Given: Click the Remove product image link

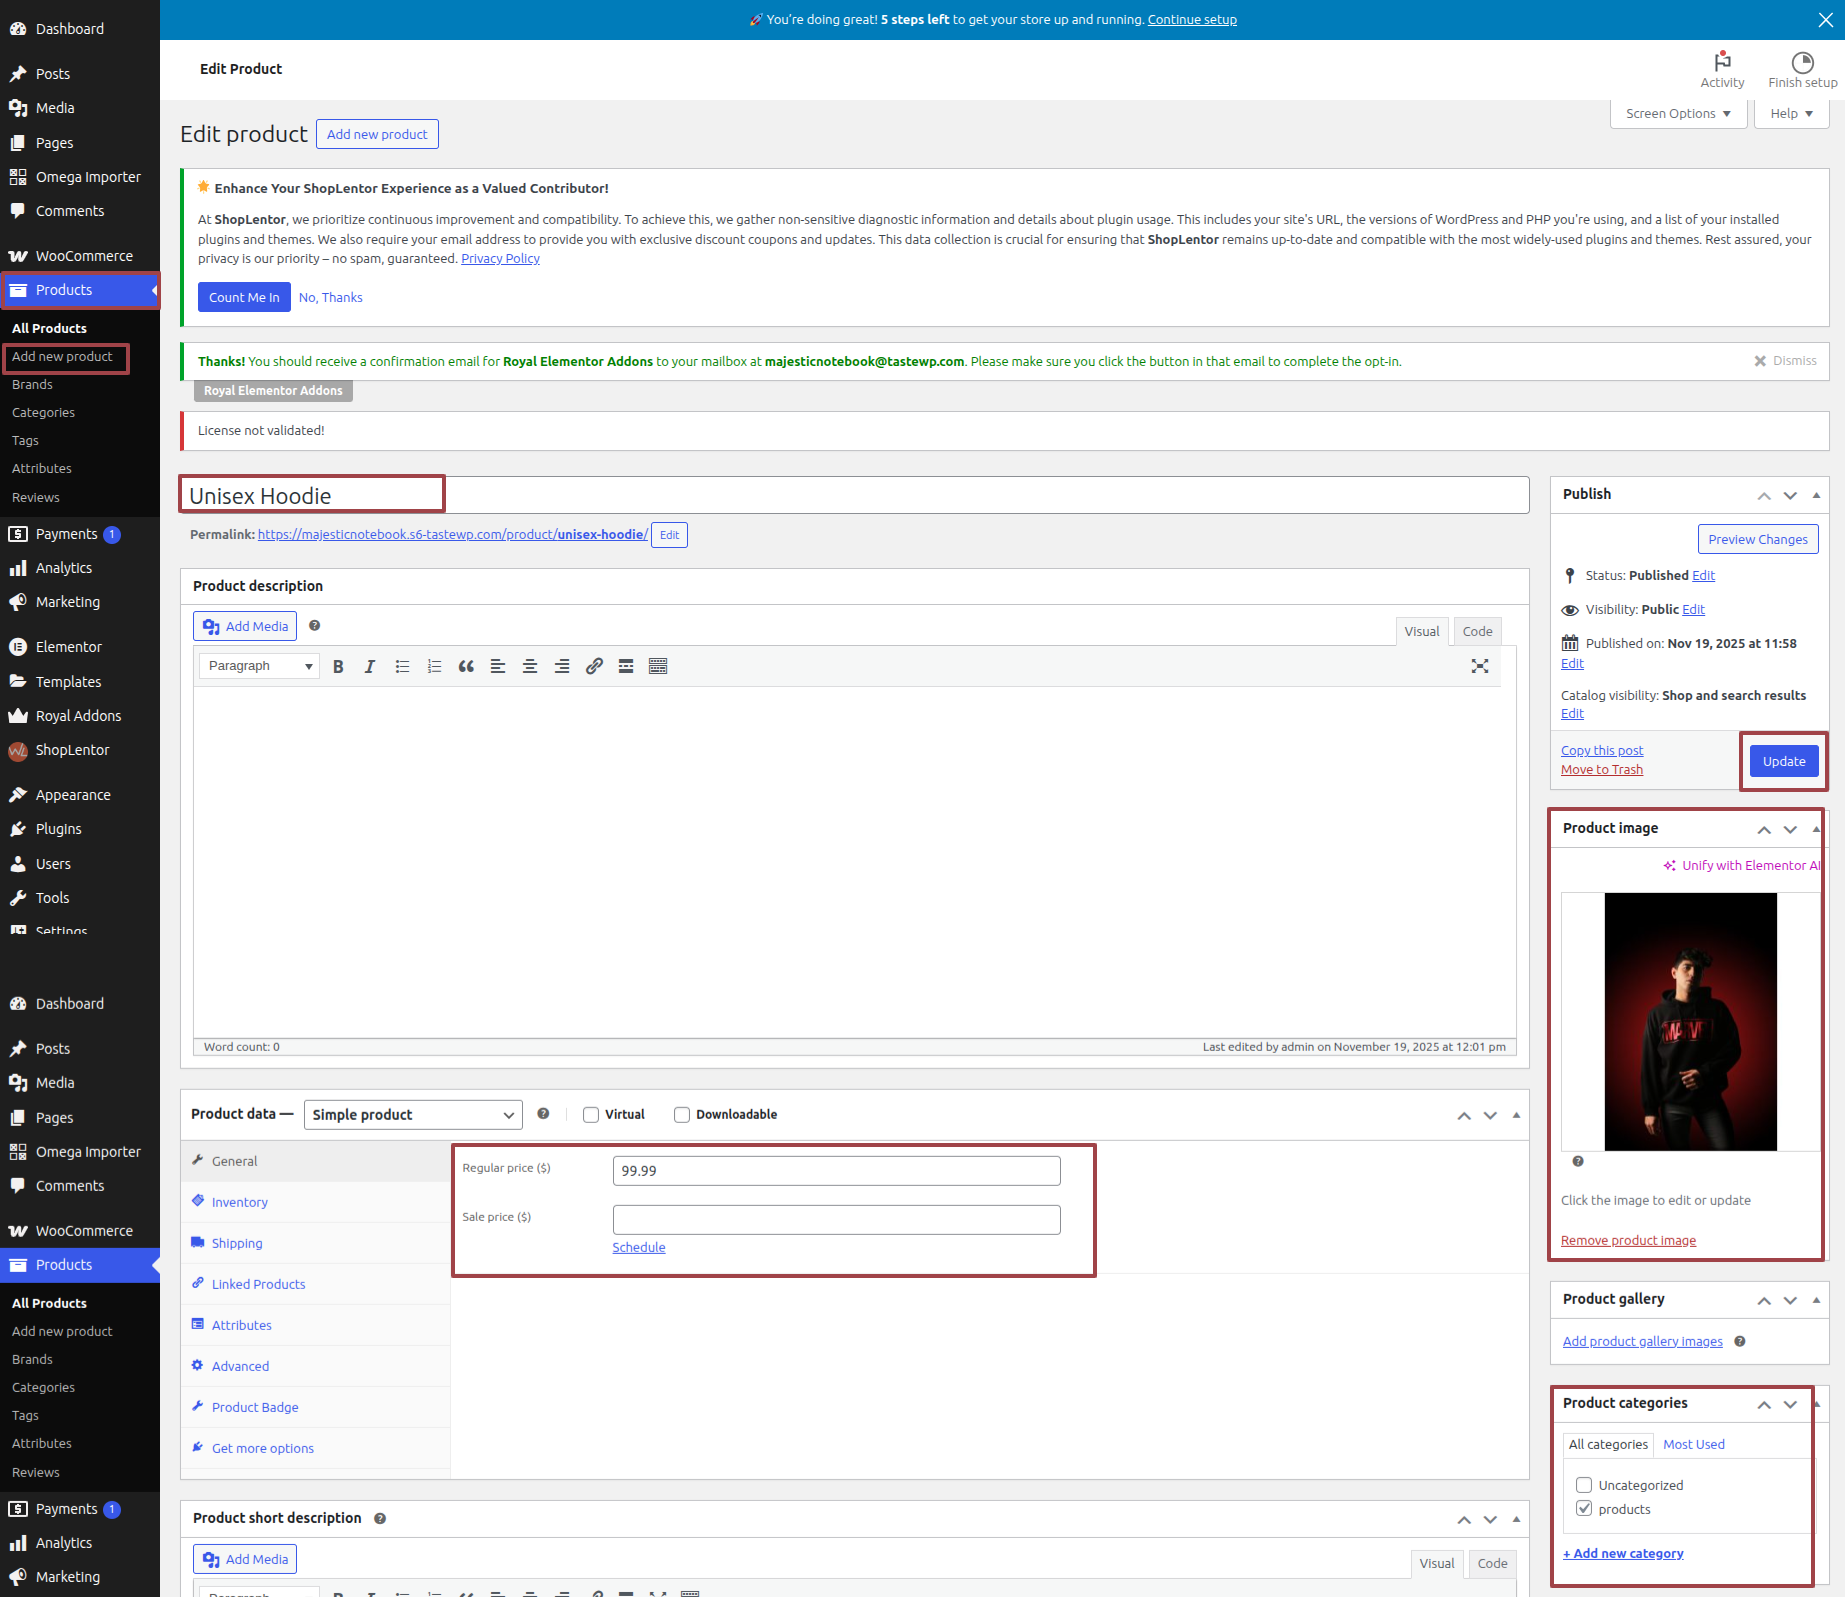Looking at the screenshot, I should (x=1628, y=1241).
